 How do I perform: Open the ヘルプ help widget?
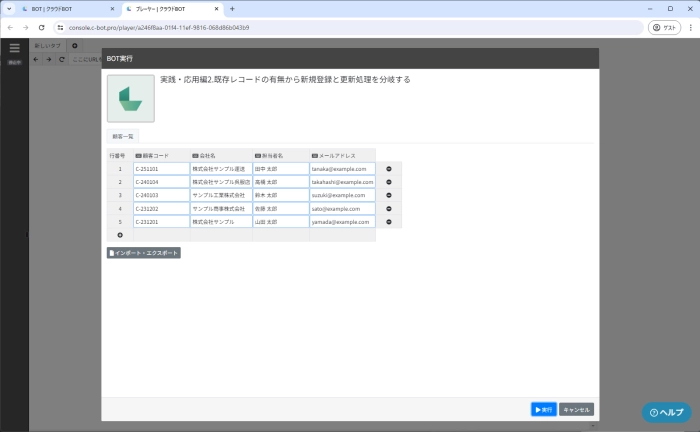click(x=667, y=412)
